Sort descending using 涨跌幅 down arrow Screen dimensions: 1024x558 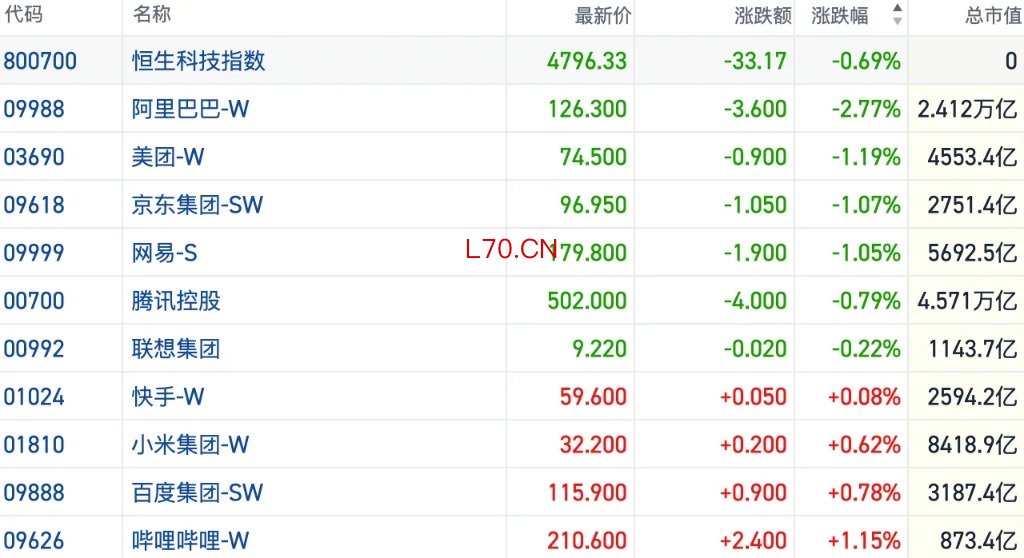click(x=897, y=21)
